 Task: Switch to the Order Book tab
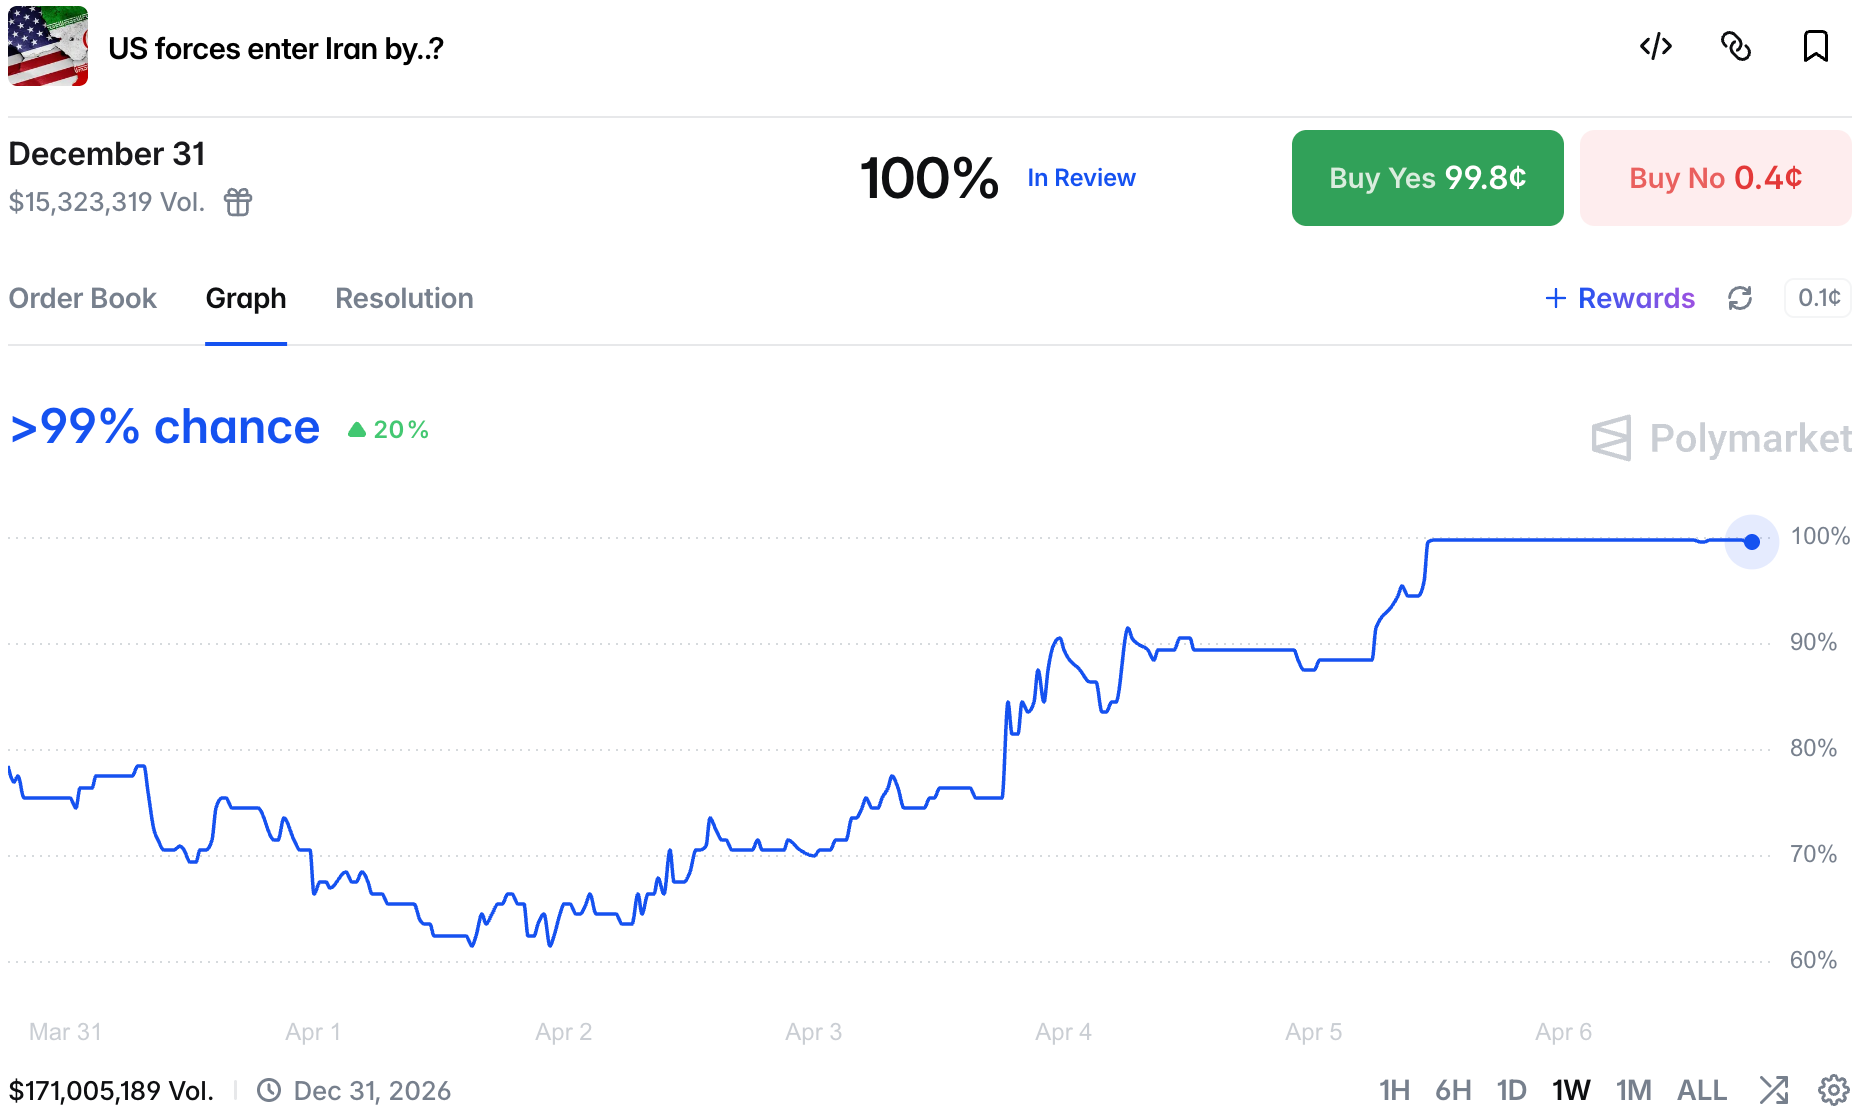(x=83, y=298)
